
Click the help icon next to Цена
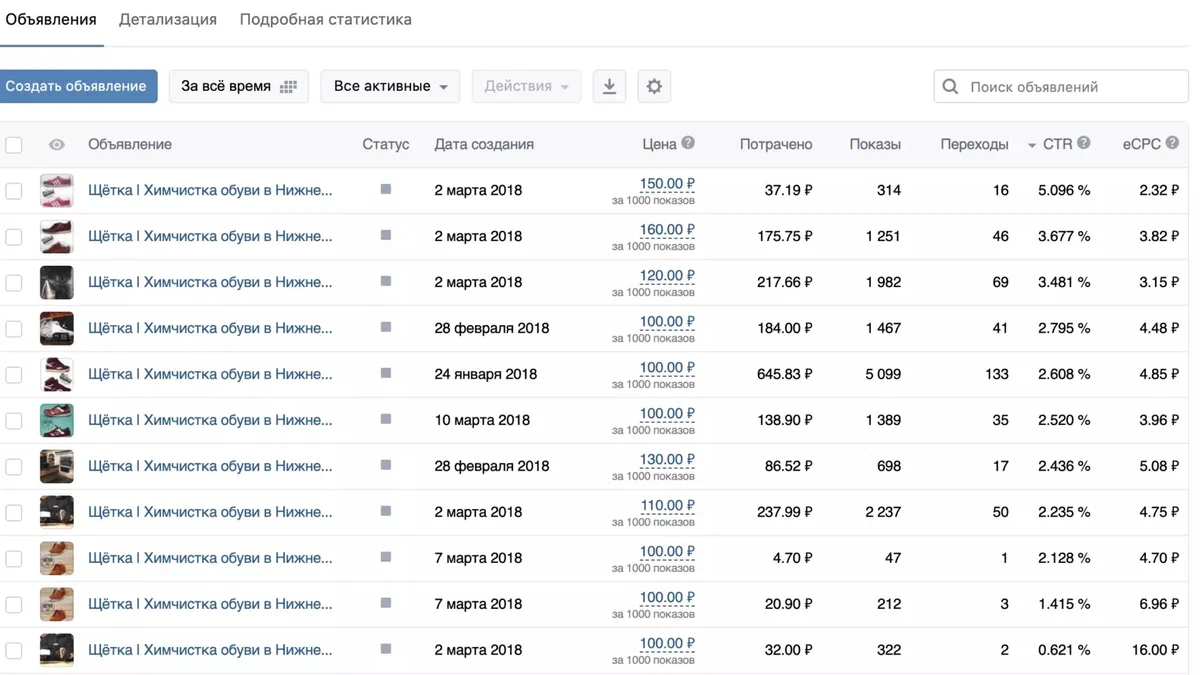point(688,143)
